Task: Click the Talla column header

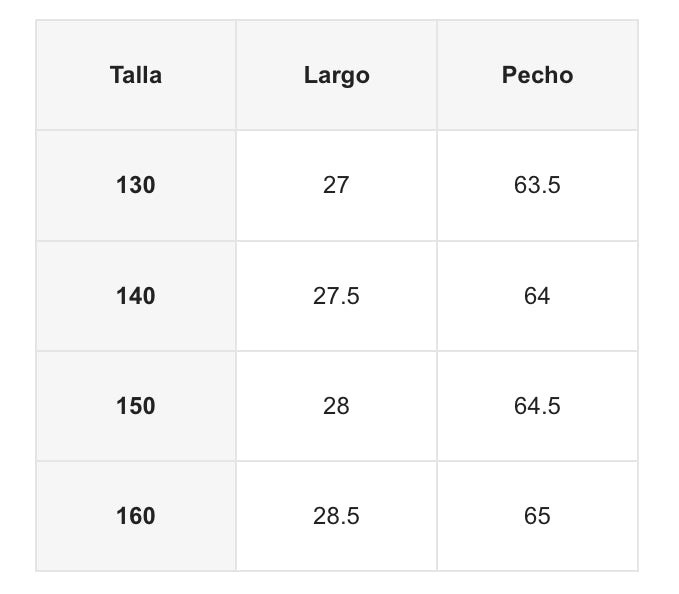Action: (x=136, y=75)
